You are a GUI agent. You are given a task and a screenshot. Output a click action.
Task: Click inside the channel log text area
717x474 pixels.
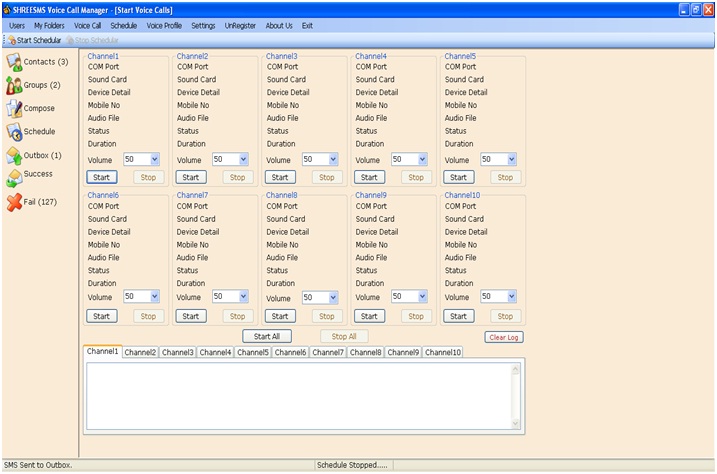pos(300,396)
